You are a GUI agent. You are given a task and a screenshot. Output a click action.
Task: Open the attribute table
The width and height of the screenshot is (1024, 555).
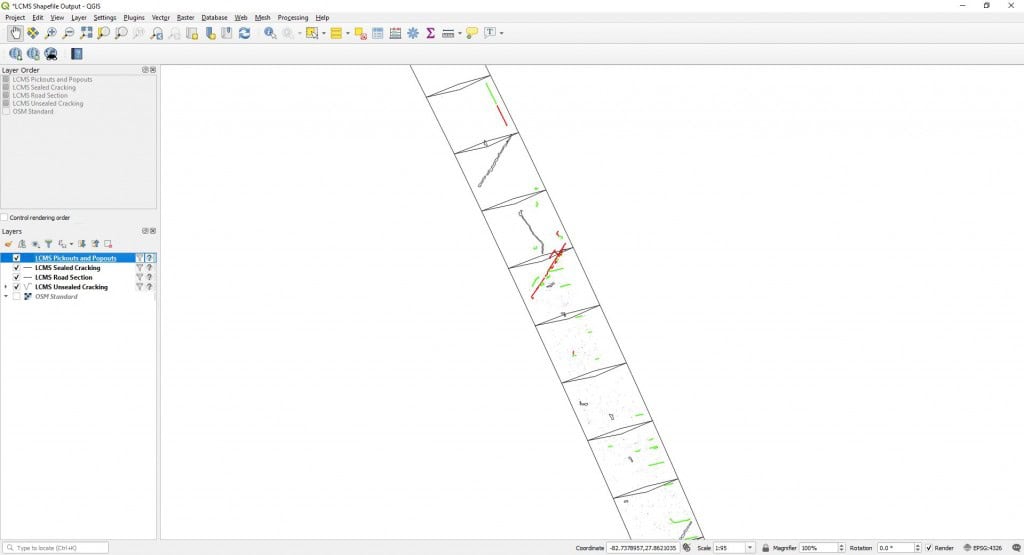coord(377,33)
